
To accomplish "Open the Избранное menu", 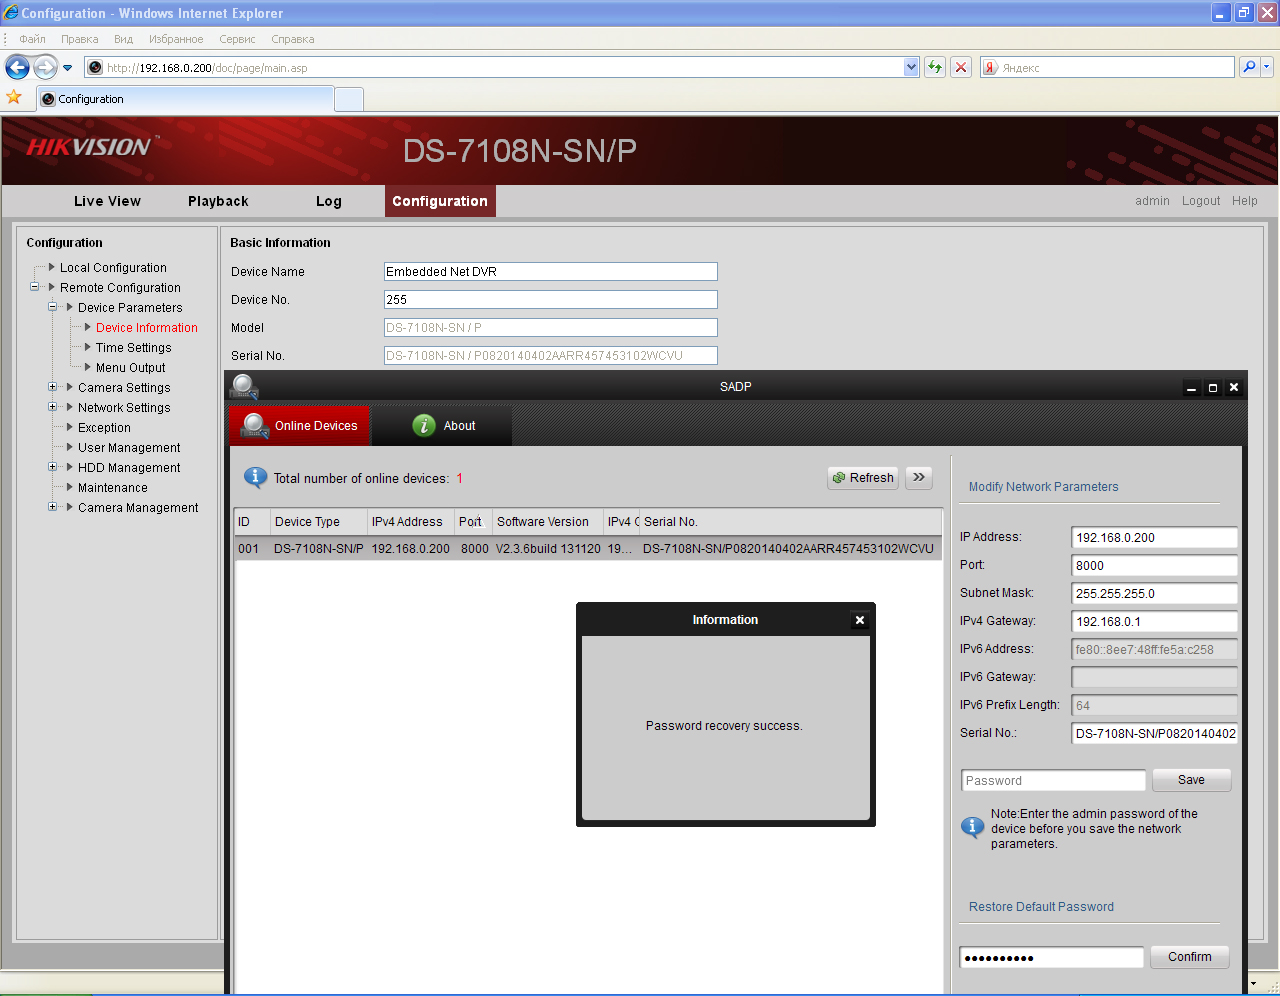I will (x=176, y=39).
